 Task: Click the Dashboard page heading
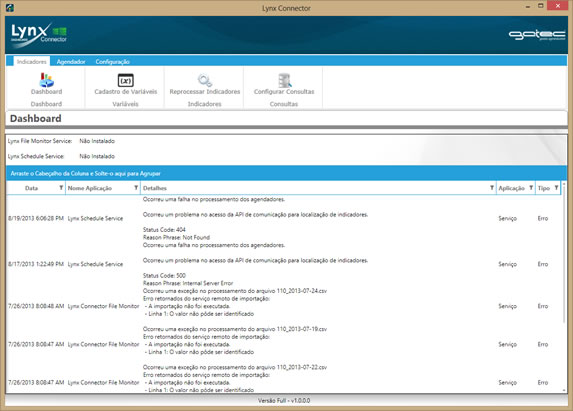pos(35,118)
